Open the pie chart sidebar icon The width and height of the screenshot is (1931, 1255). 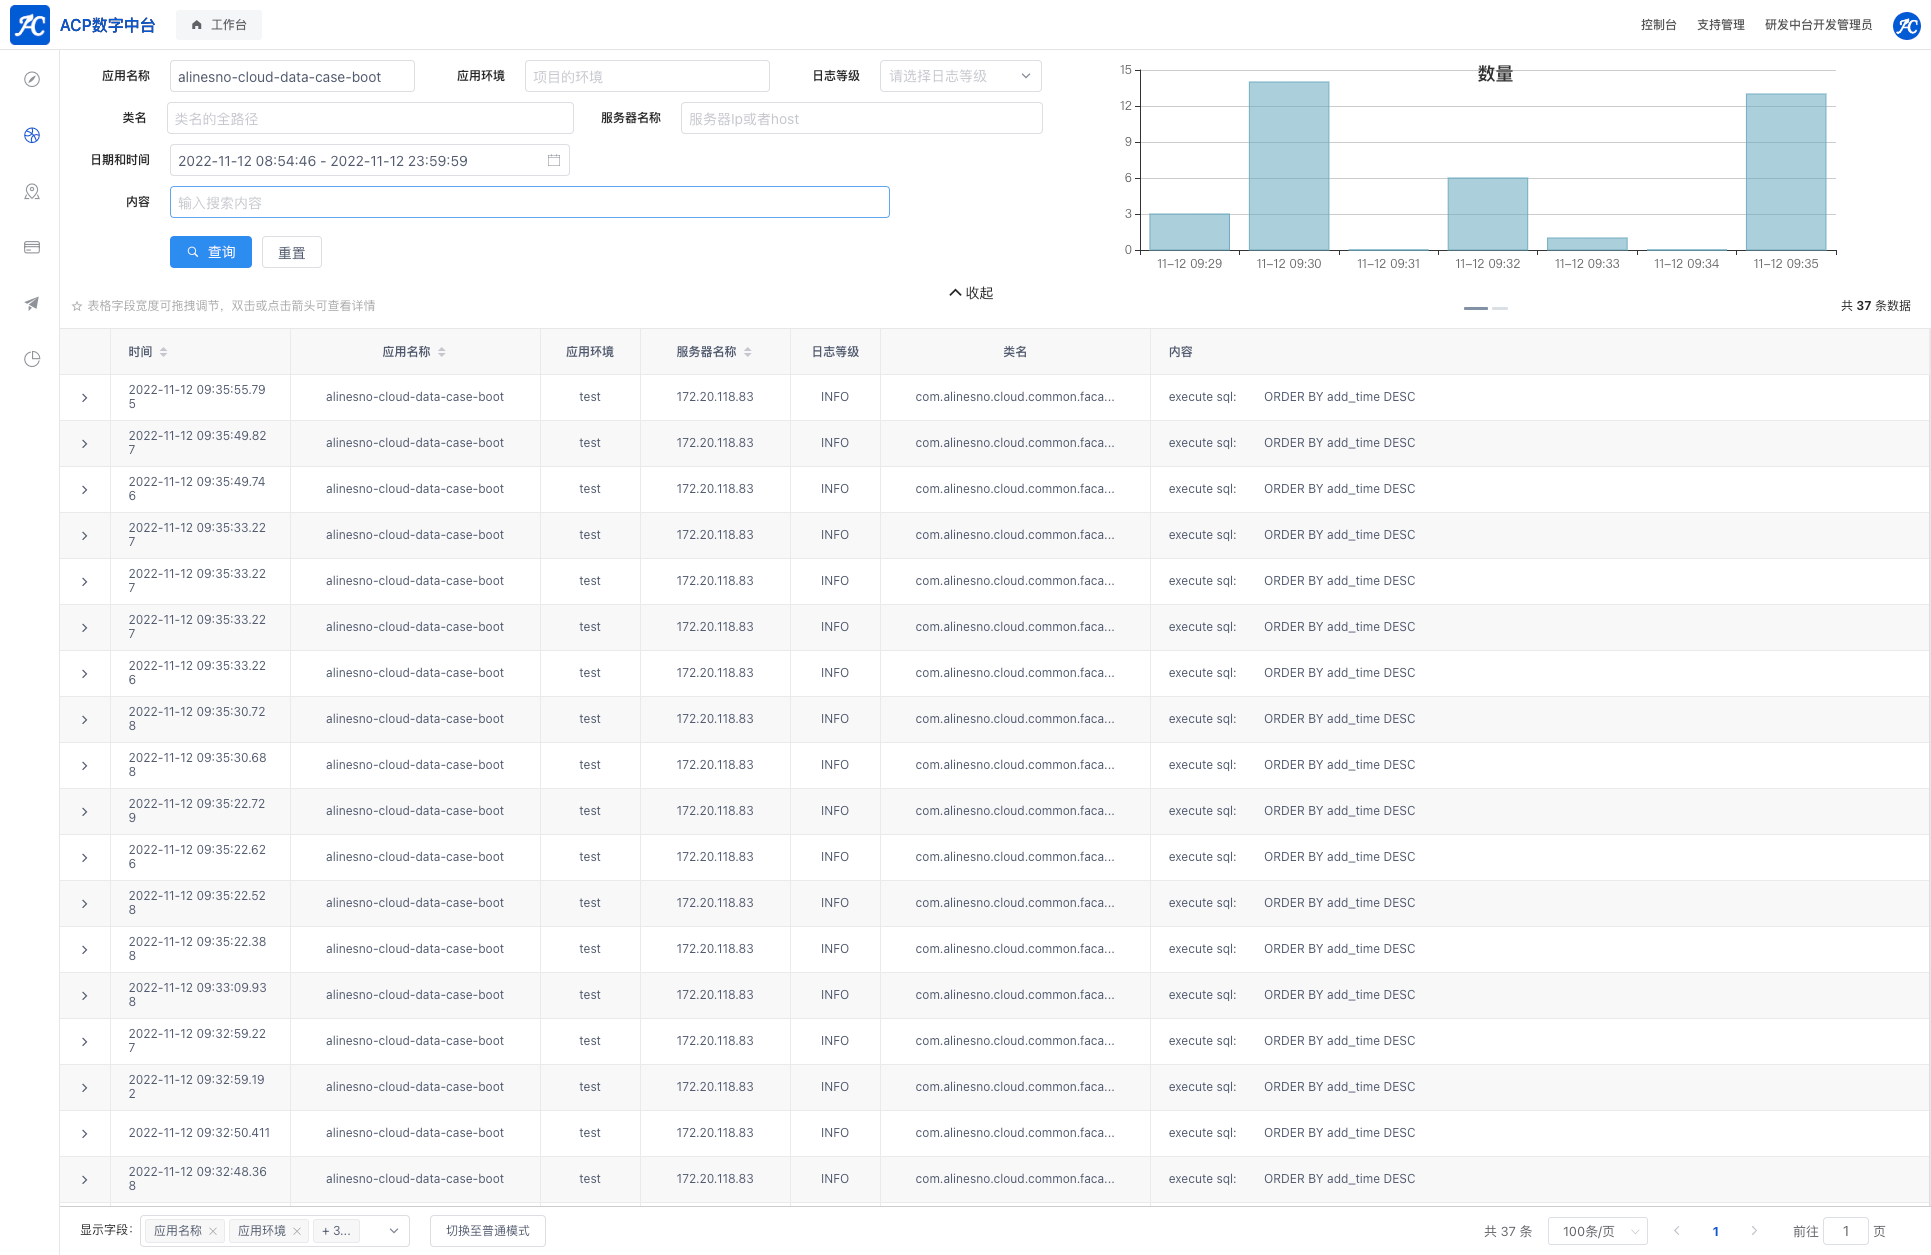(32, 359)
